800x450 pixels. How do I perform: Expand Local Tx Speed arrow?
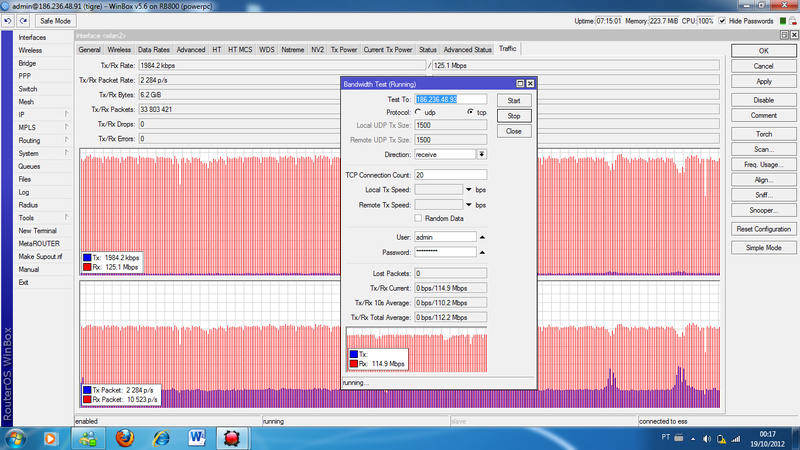(x=468, y=190)
